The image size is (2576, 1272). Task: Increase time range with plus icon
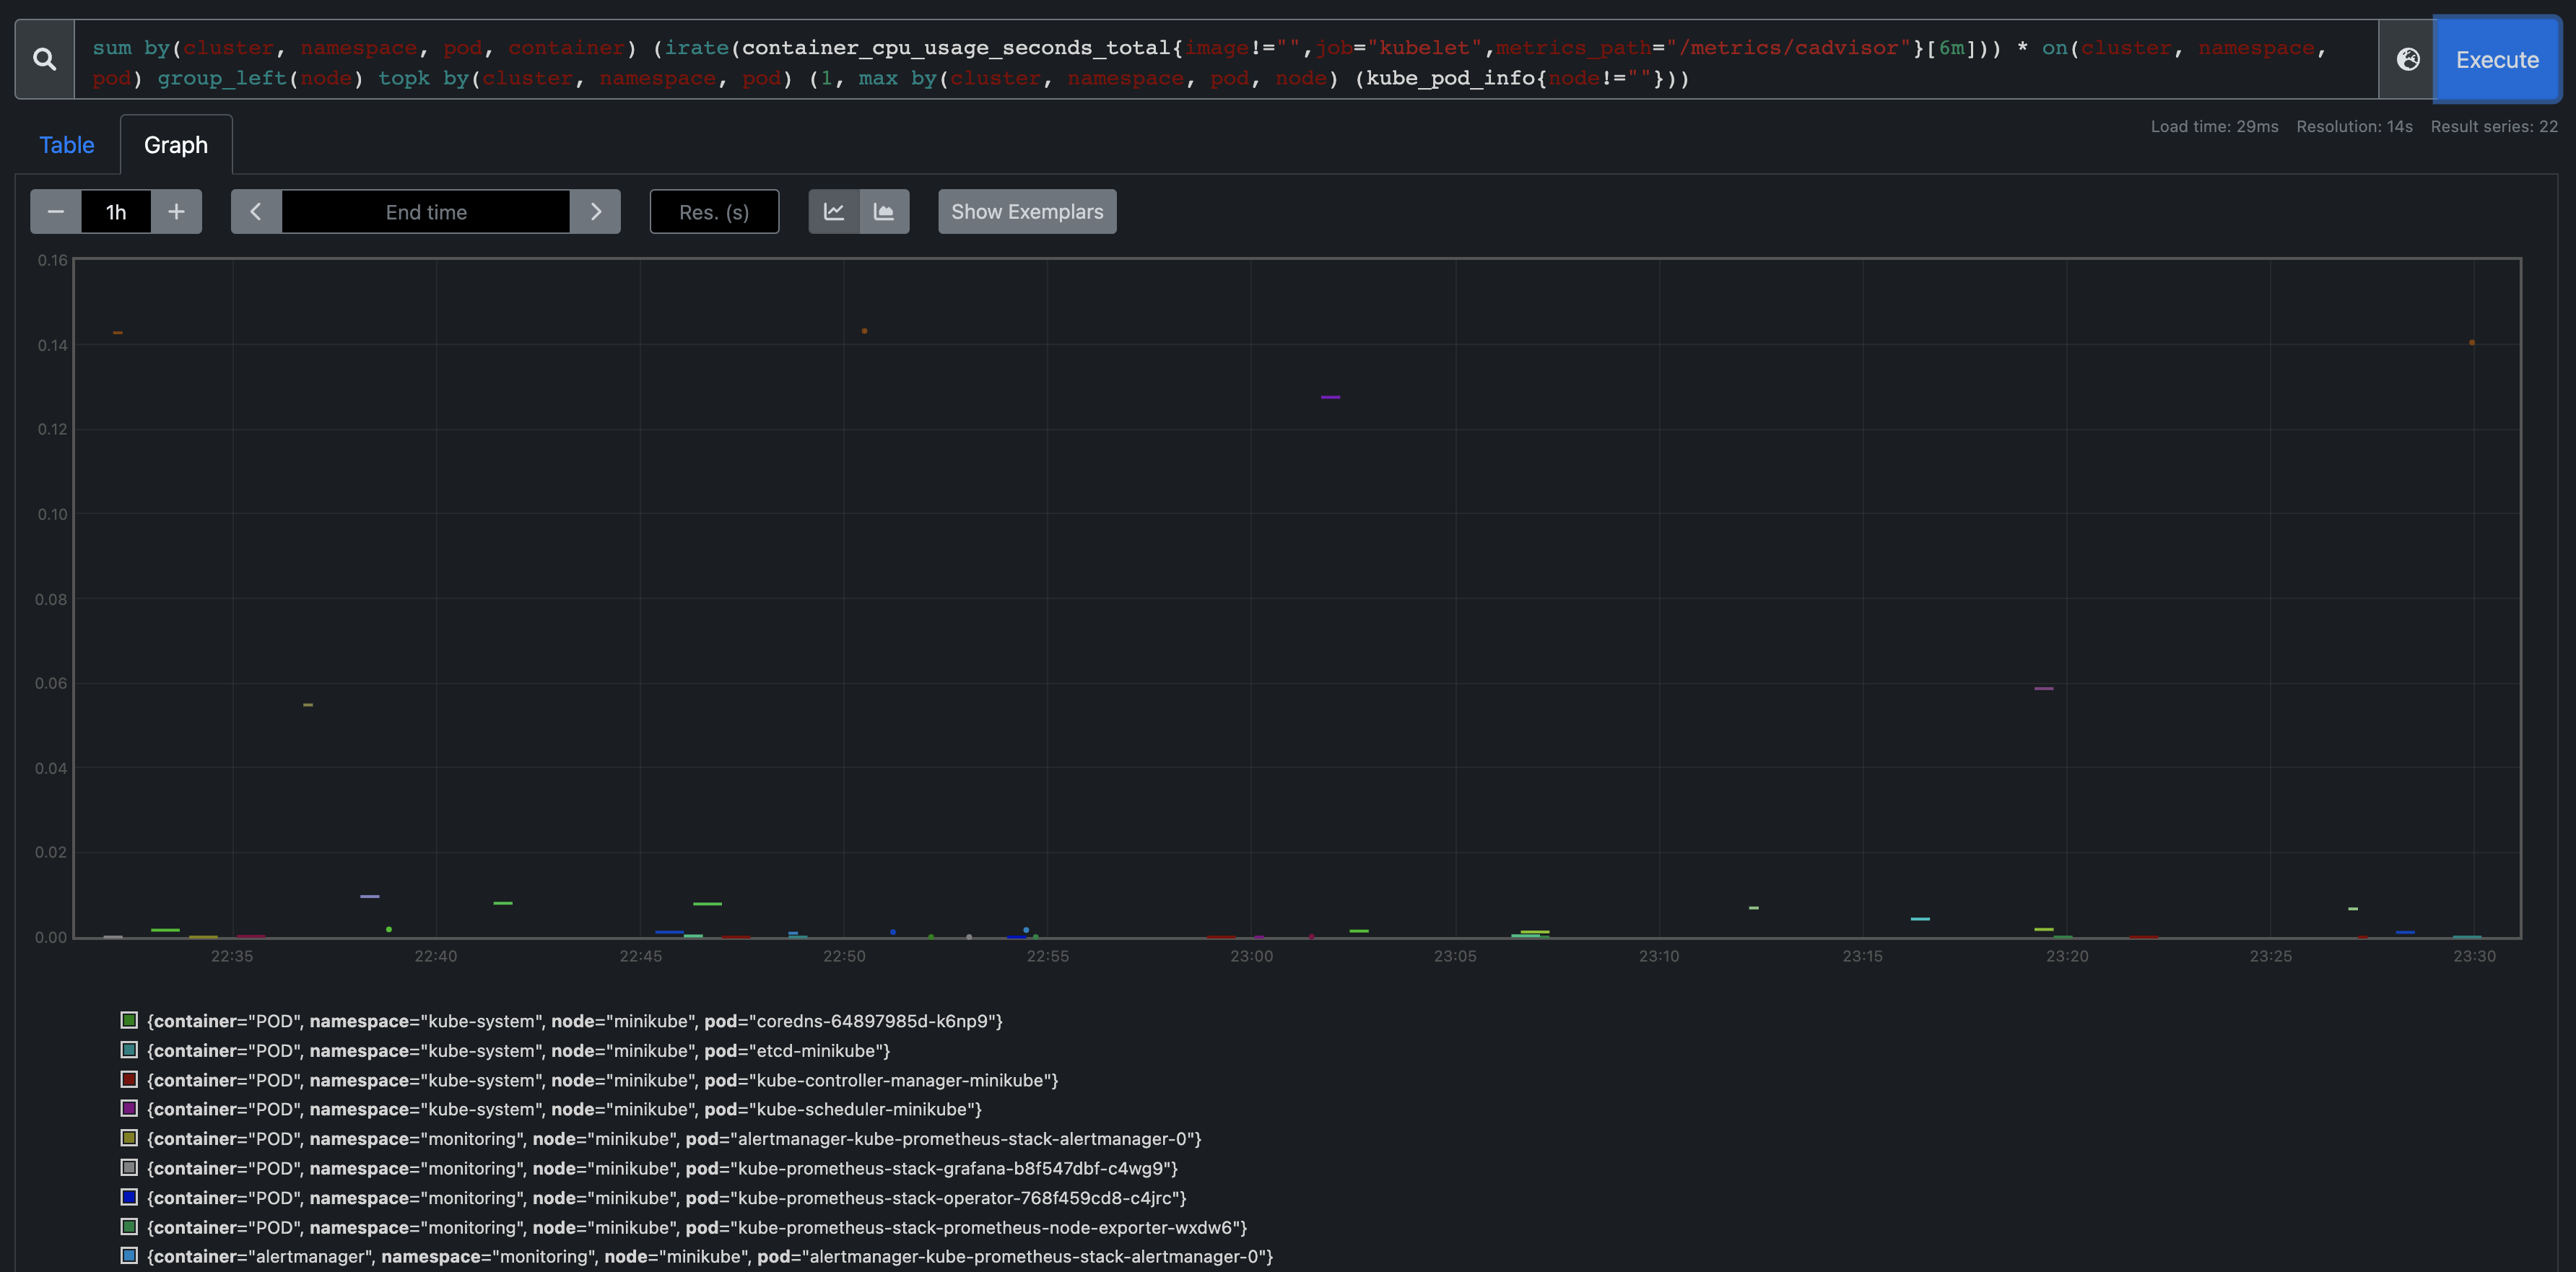176,212
